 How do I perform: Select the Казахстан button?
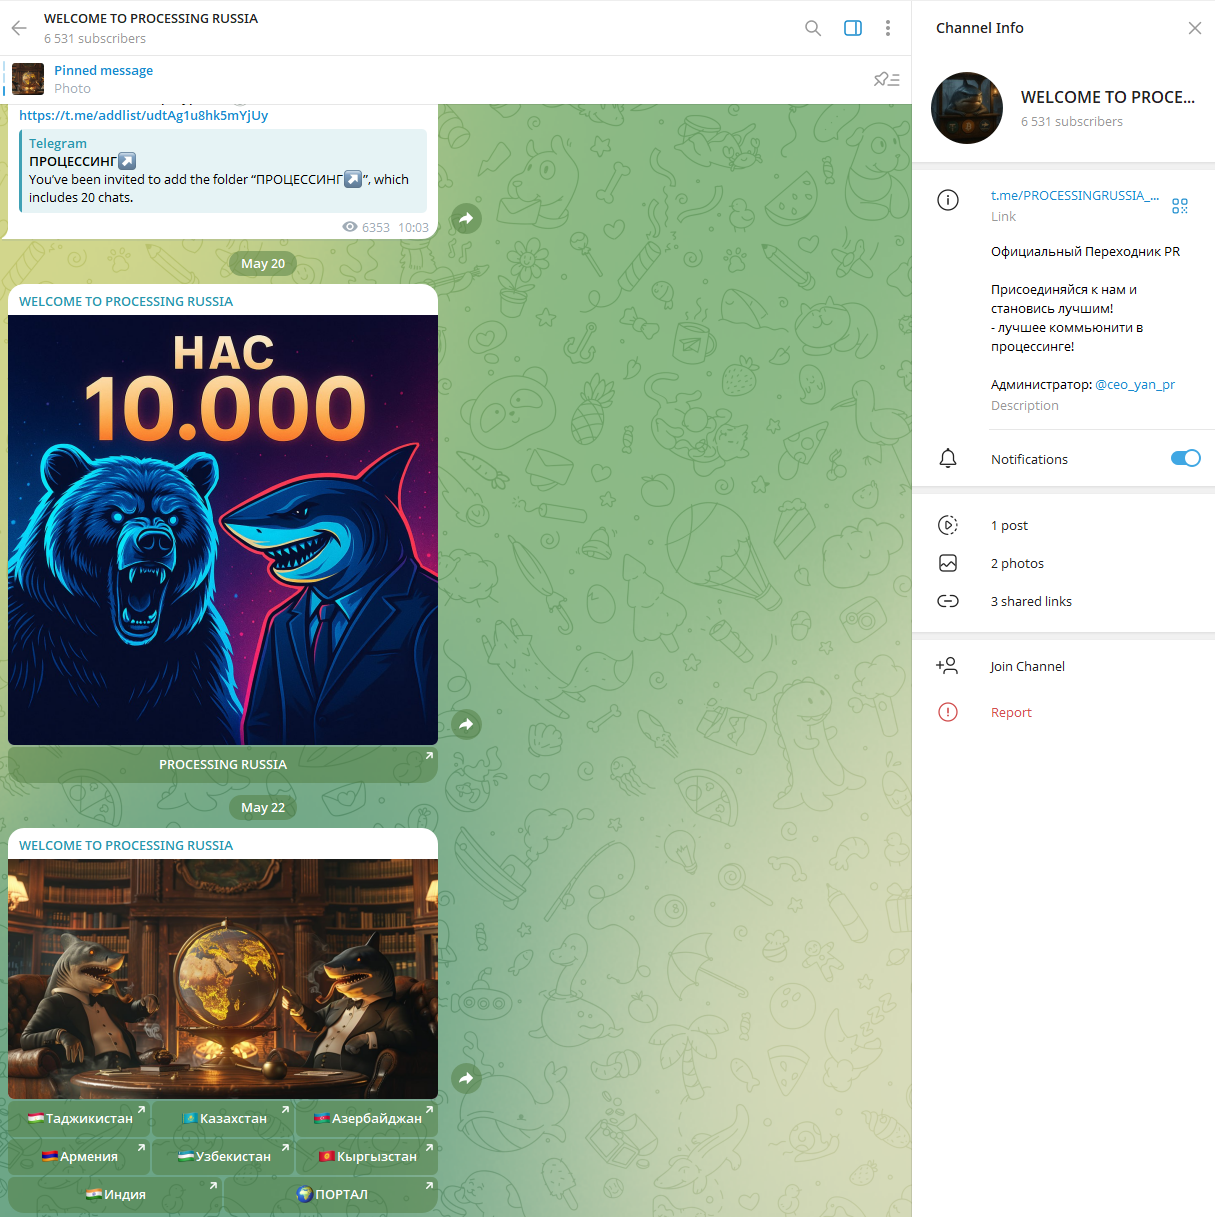224,1119
